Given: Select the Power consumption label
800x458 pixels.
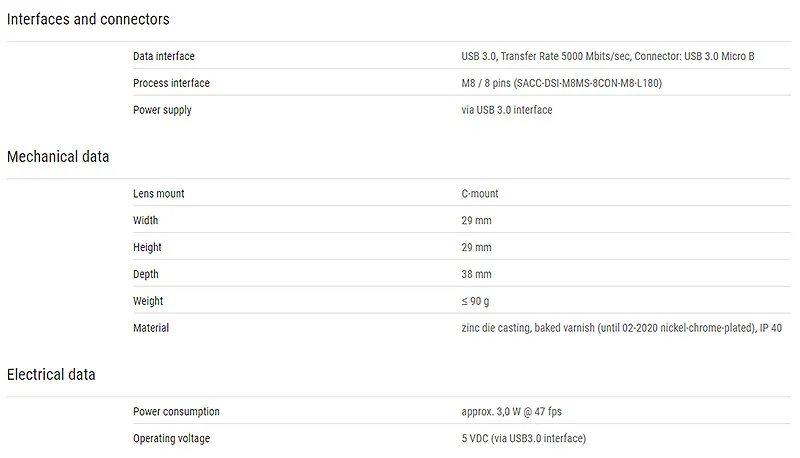Looking at the screenshot, I should [177, 412].
